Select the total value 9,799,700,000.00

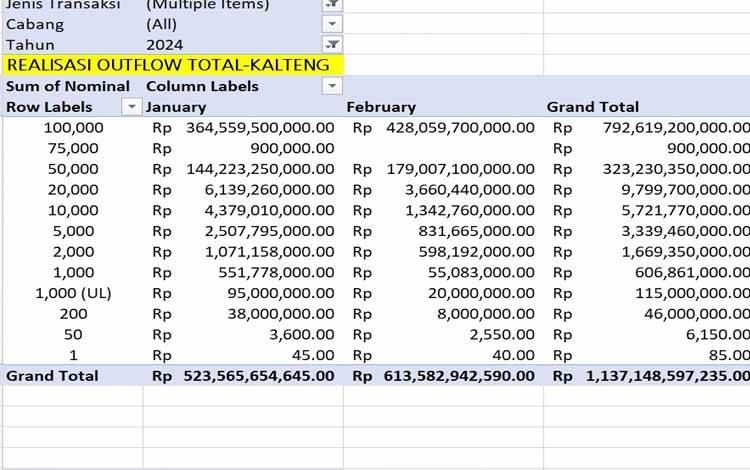click(x=685, y=190)
